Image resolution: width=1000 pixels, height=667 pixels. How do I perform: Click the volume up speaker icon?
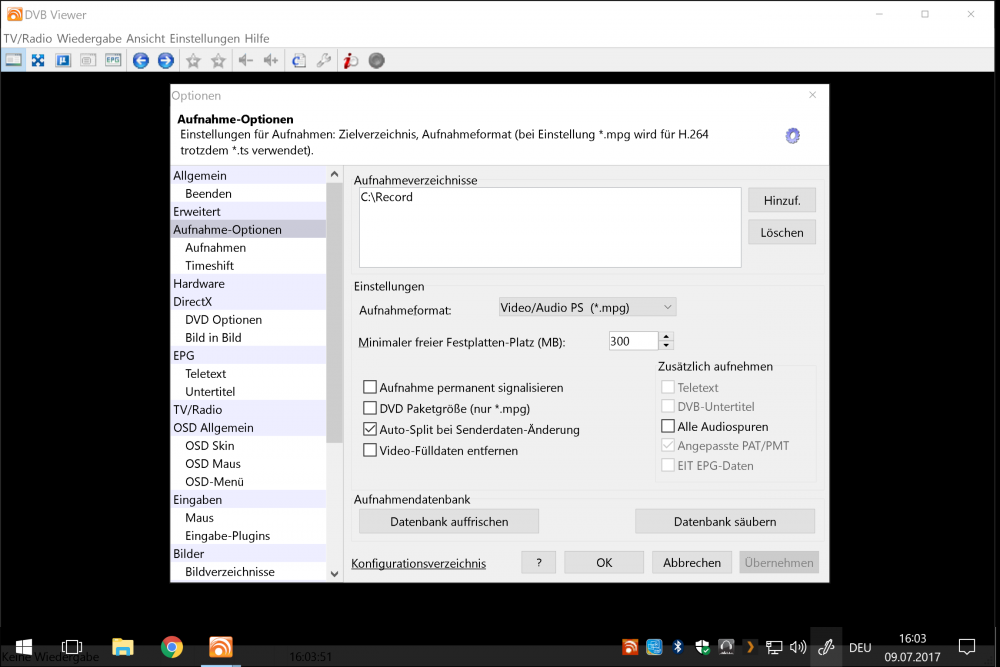click(x=270, y=60)
